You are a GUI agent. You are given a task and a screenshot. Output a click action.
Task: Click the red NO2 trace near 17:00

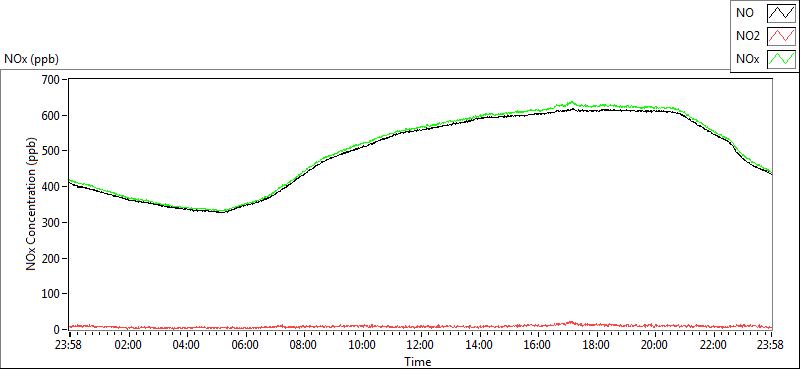571,323
